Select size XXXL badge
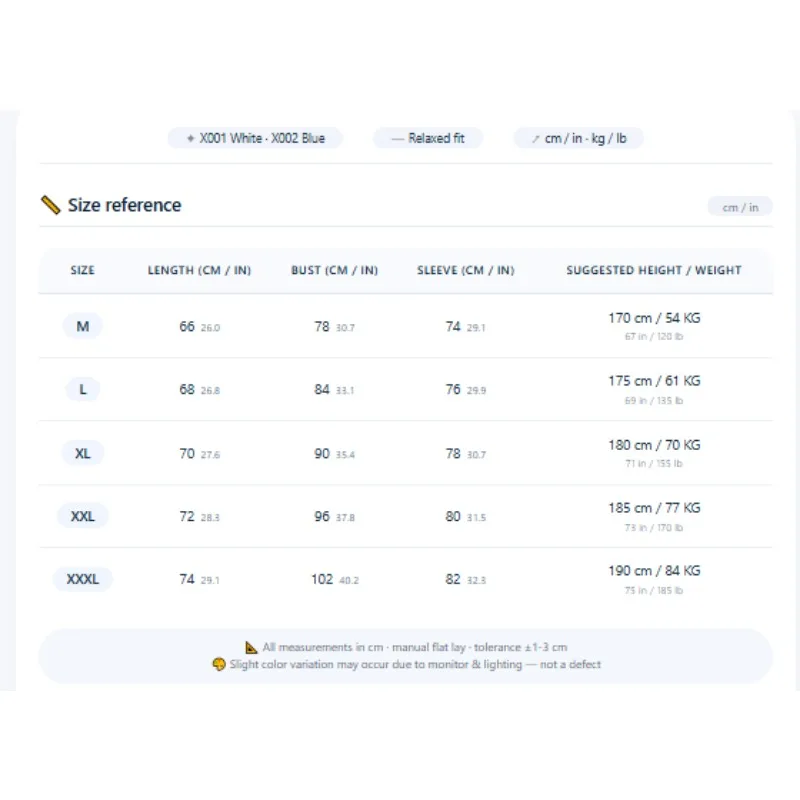The width and height of the screenshot is (800, 800). pyautogui.click(x=83, y=579)
